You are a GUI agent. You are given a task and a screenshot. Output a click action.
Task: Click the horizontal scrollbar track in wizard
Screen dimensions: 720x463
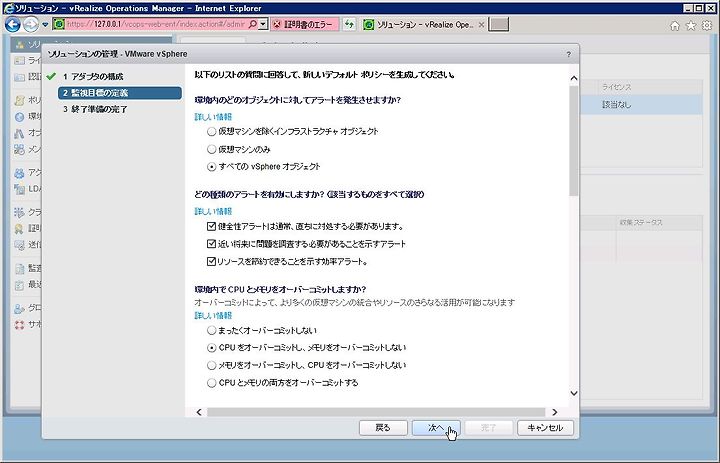[376, 412]
